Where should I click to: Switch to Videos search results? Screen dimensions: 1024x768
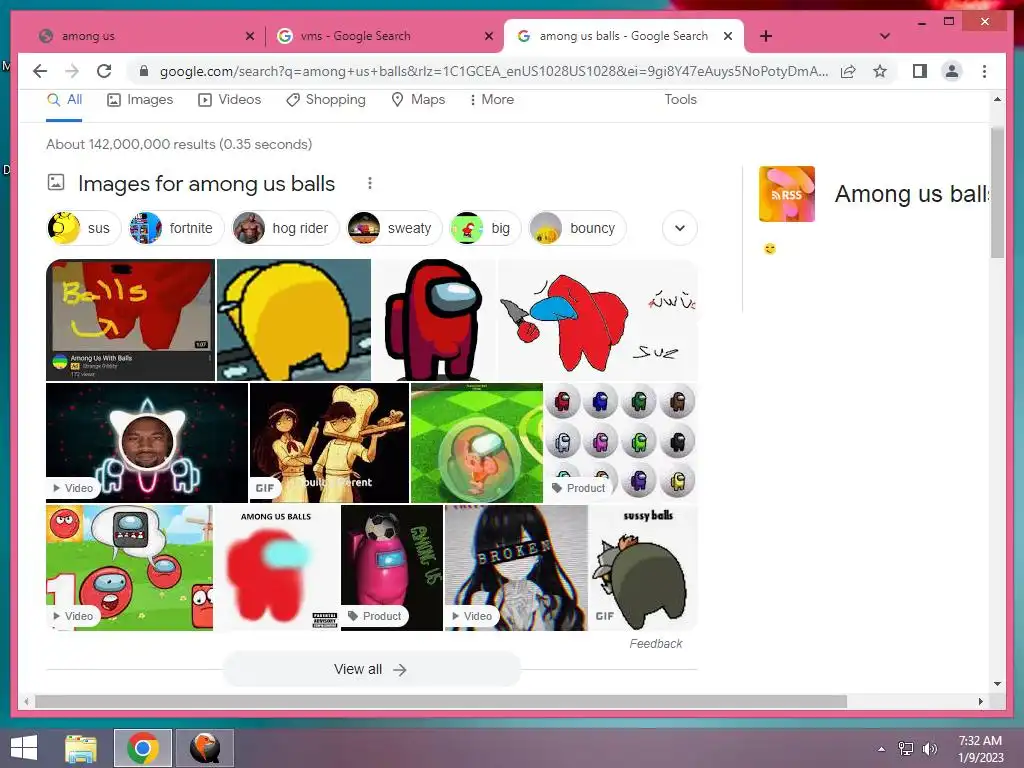click(x=230, y=100)
